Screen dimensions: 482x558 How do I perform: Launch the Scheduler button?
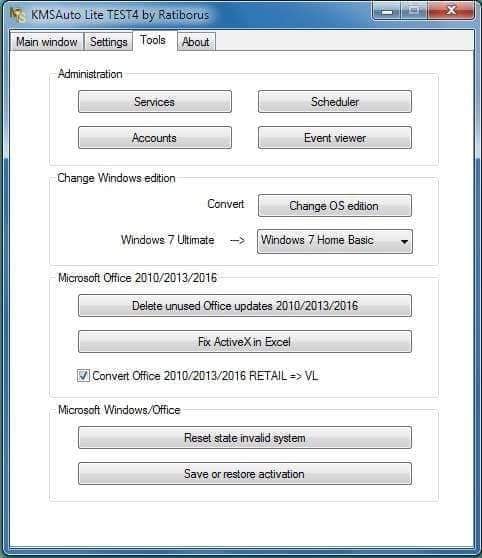[x=335, y=102]
